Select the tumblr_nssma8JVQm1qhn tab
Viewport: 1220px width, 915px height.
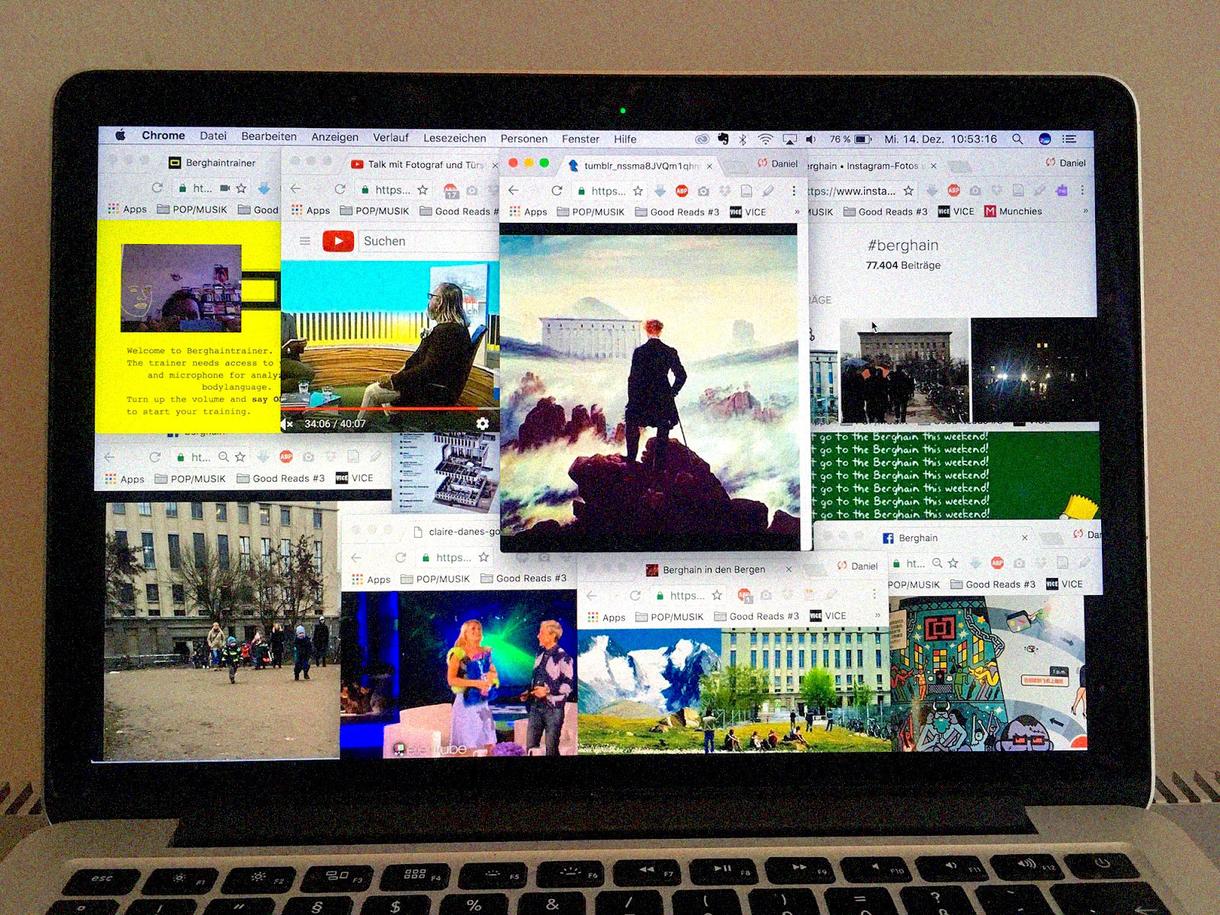click(x=640, y=165)
